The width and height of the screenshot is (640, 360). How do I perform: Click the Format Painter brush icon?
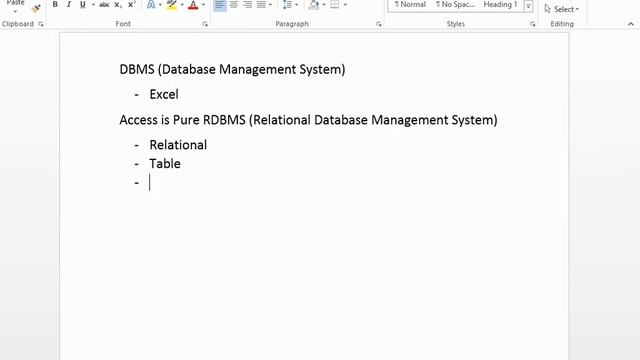tap(36, 8)
